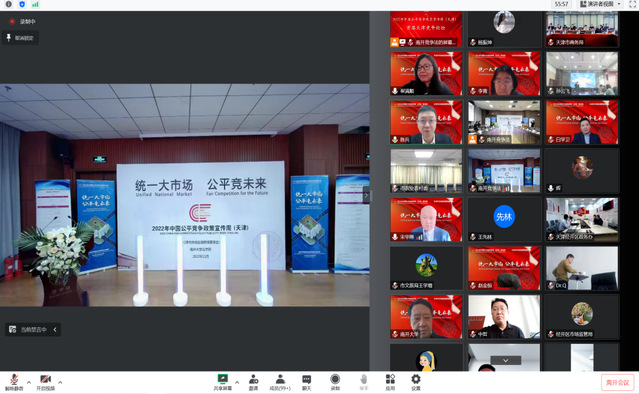Show more participants with the down chevron
The height and width of the screenshot is (394, 639).
[x=505, y=361]
